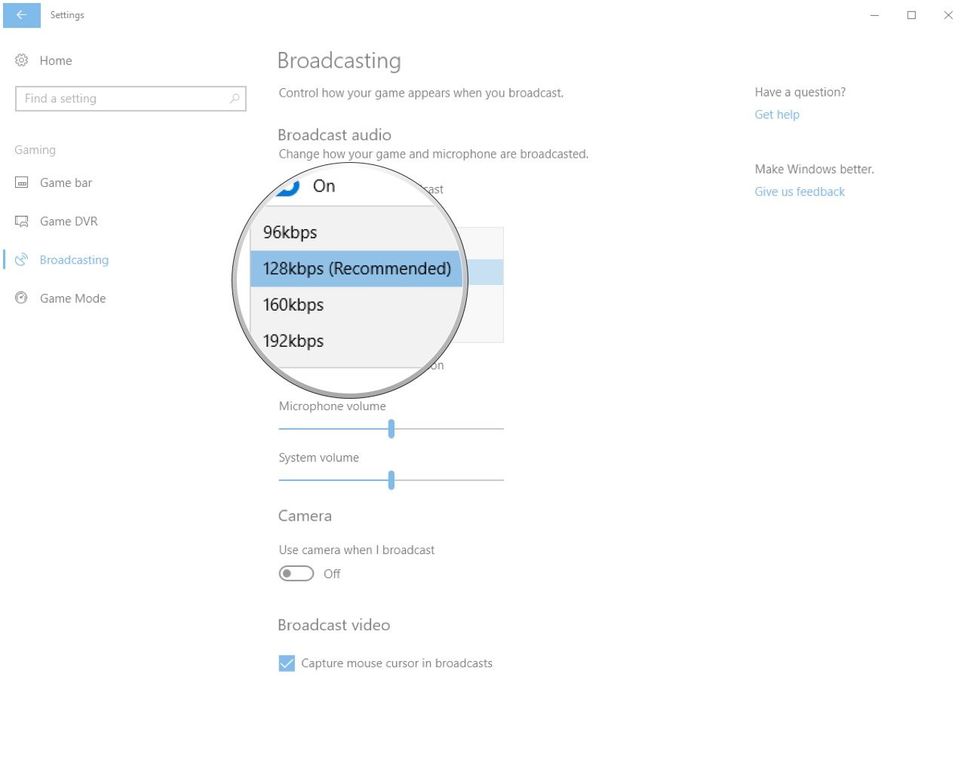Maximize the Settings window
Screen dimensions: 970x778
[911, 15]
